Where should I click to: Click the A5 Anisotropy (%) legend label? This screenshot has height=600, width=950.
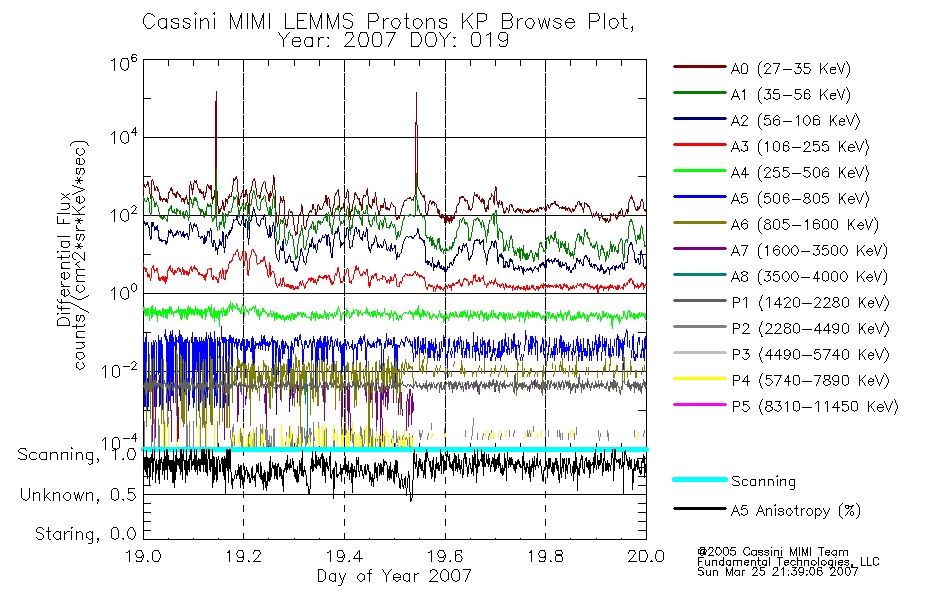coord(796,511)
